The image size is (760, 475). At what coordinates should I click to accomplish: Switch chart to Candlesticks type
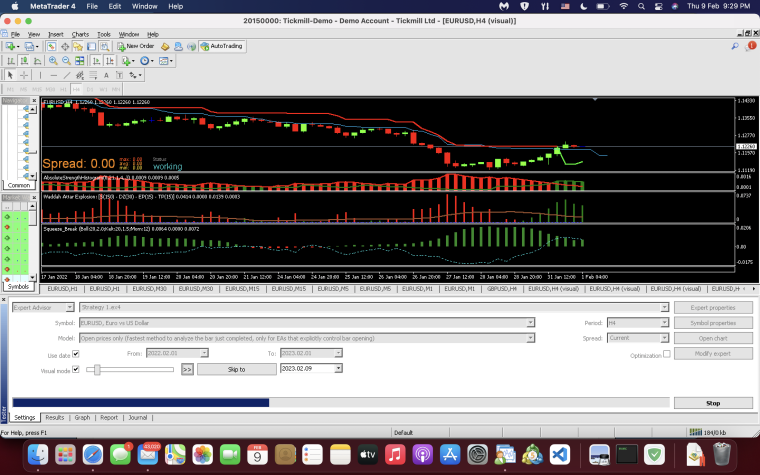click(24, 61)
